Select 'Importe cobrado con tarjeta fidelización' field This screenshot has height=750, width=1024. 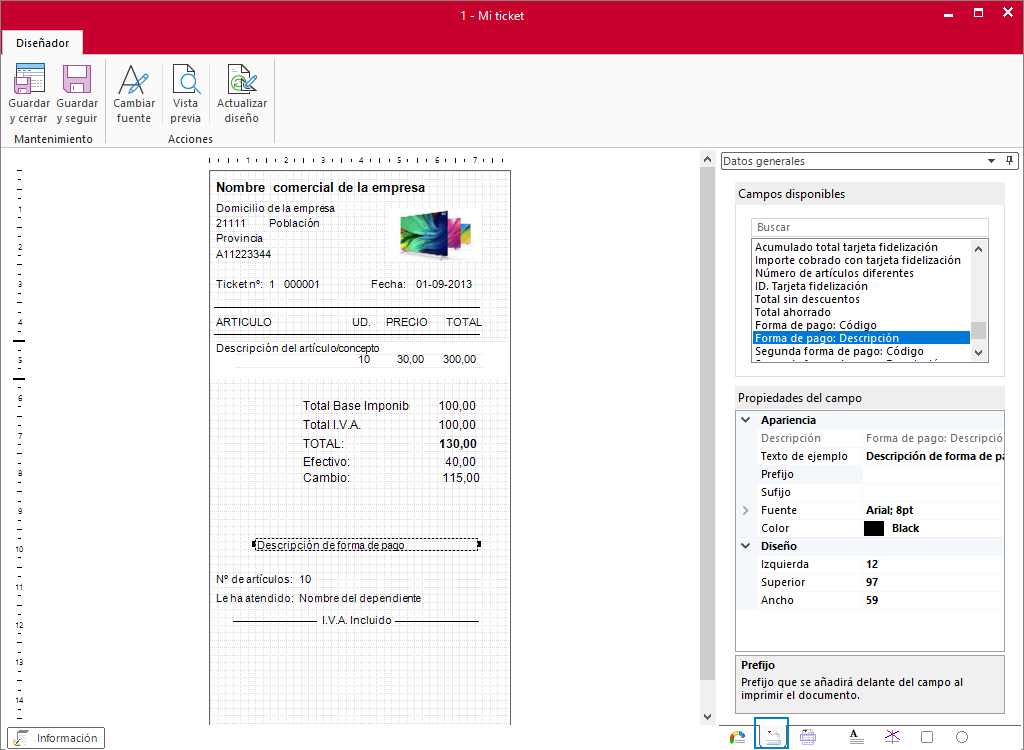[857, 260]
